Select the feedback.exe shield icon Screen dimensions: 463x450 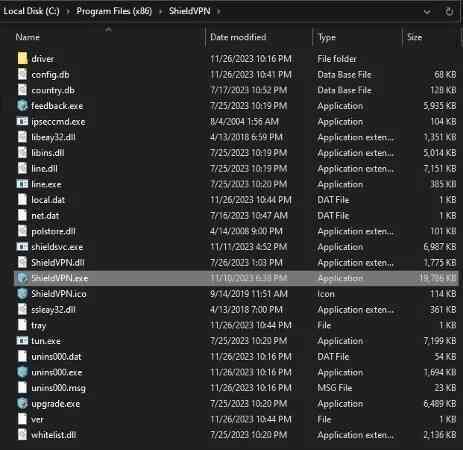(x=22, y=106)
